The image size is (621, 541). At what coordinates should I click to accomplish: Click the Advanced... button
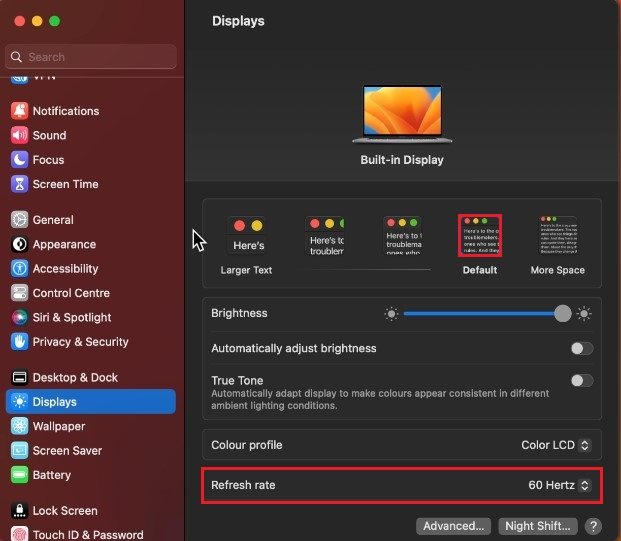coord(454,526)
